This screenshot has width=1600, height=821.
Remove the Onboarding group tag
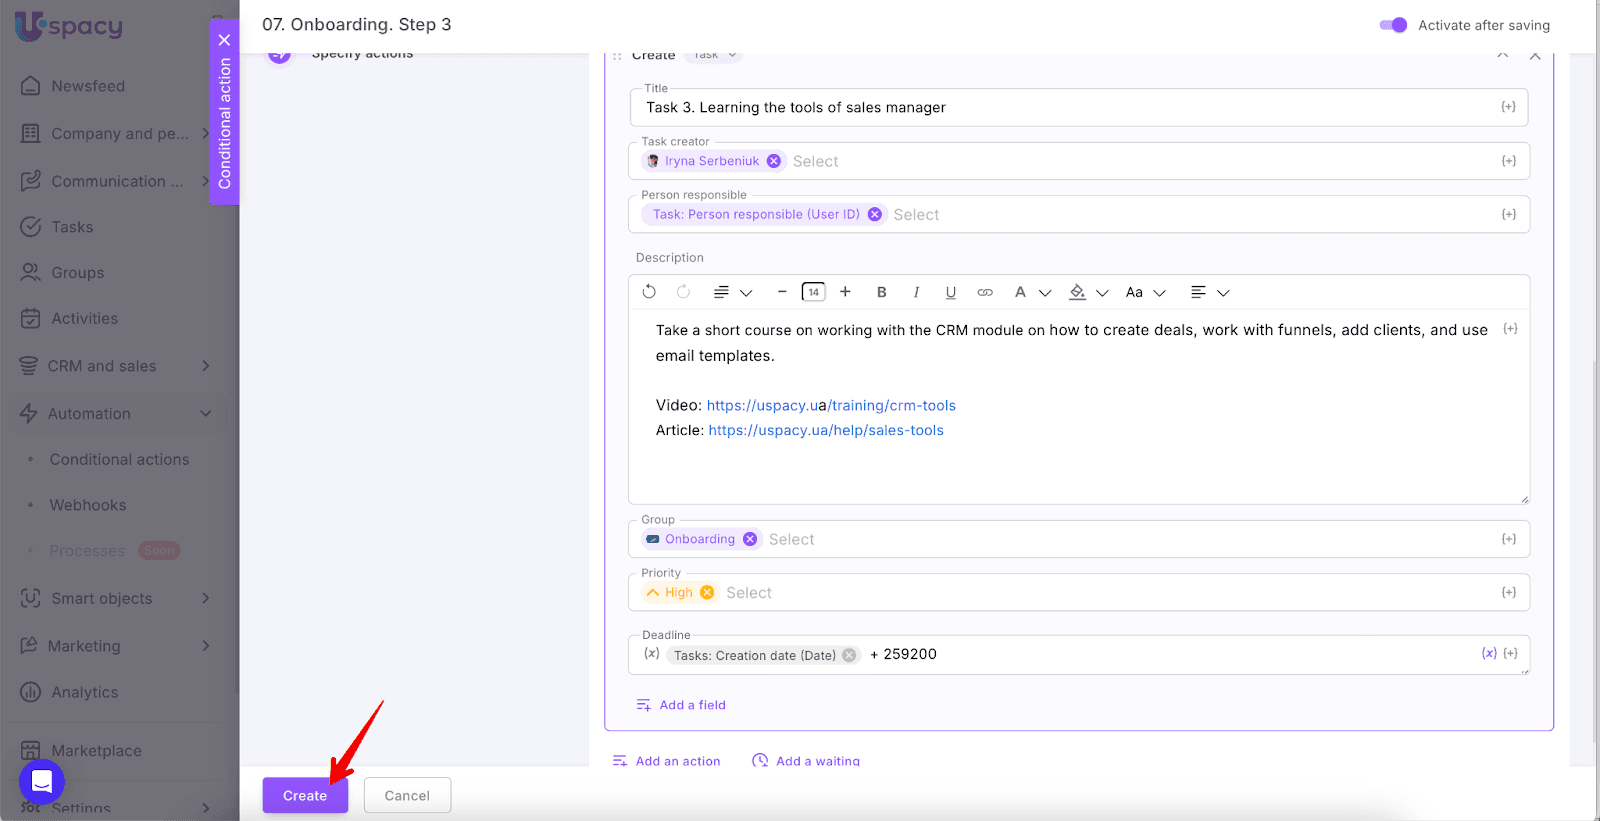pos(750,539)
